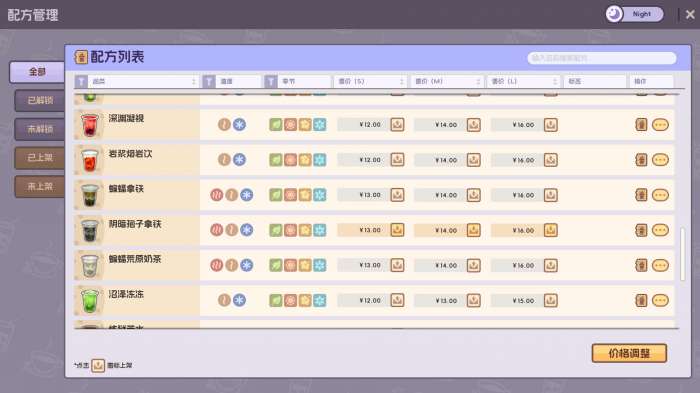
Task: Click the green spring leaf icon for 沼泽冻冻
Action: tap(276, 300)
